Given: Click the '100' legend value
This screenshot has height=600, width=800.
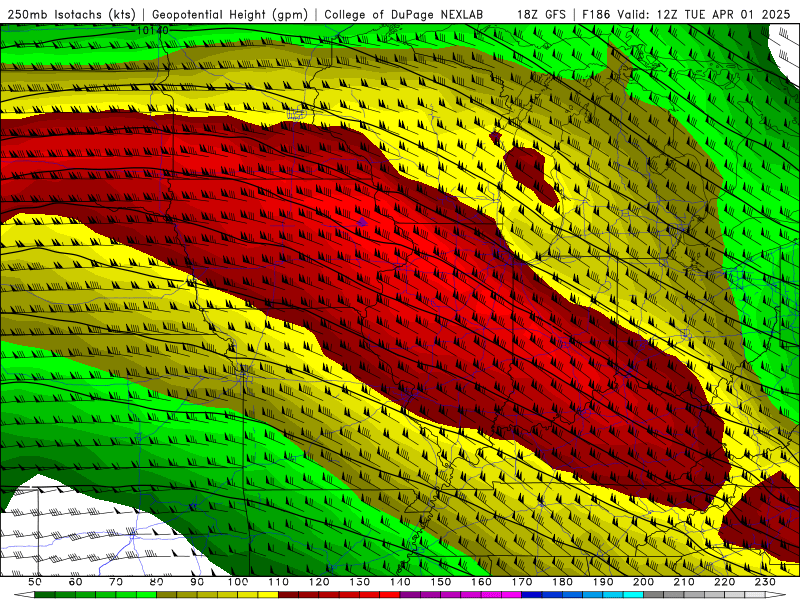Looking at the screenshot, I should click(x=238, y=582).
